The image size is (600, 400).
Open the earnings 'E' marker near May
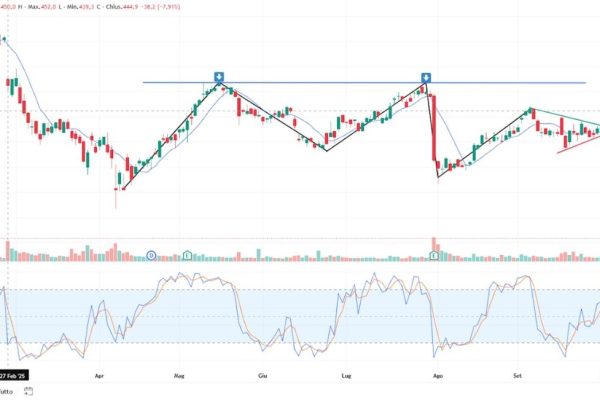point(188,256)
